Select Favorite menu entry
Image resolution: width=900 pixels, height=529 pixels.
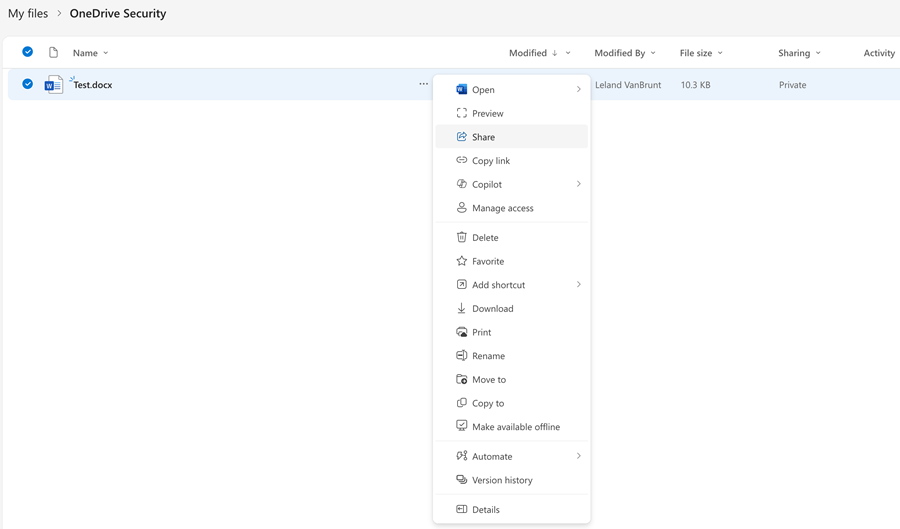click(511, 261)
